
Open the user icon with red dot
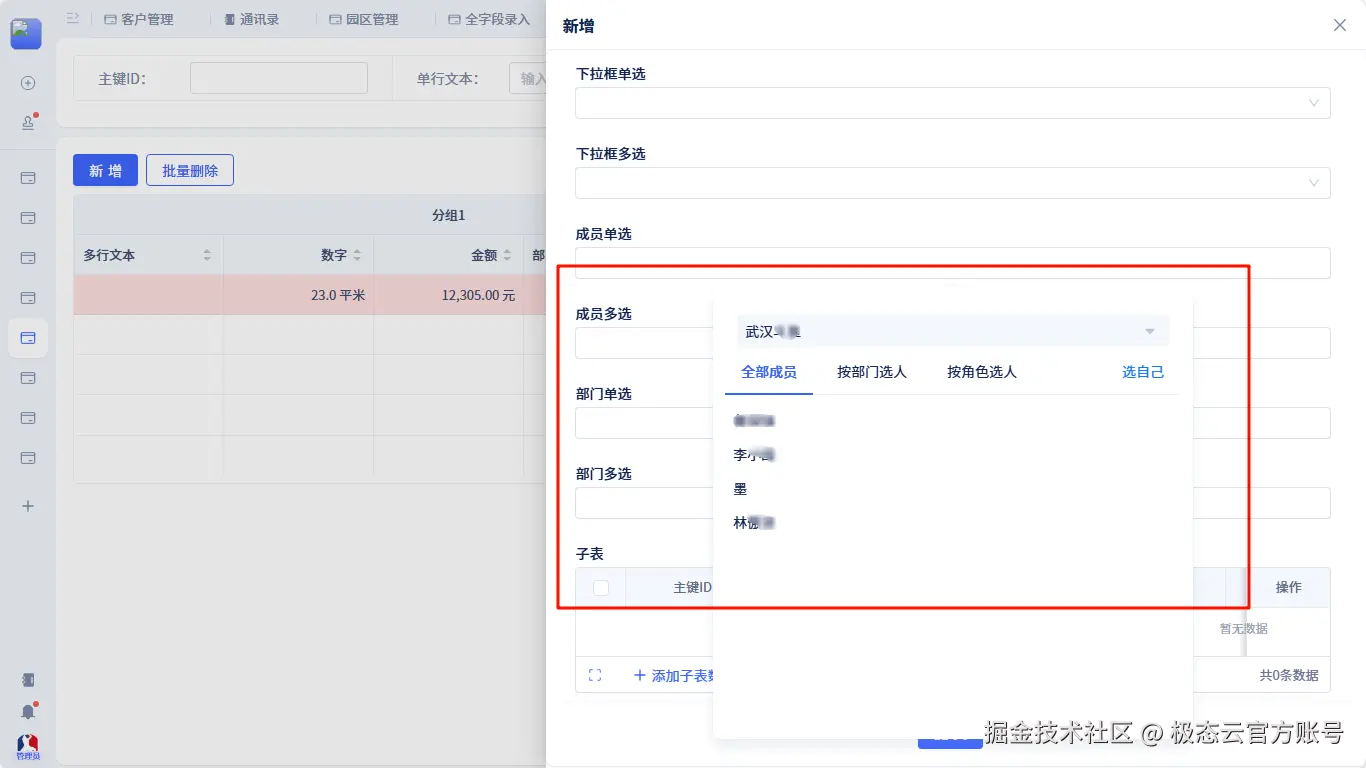[x=28, y=123]
